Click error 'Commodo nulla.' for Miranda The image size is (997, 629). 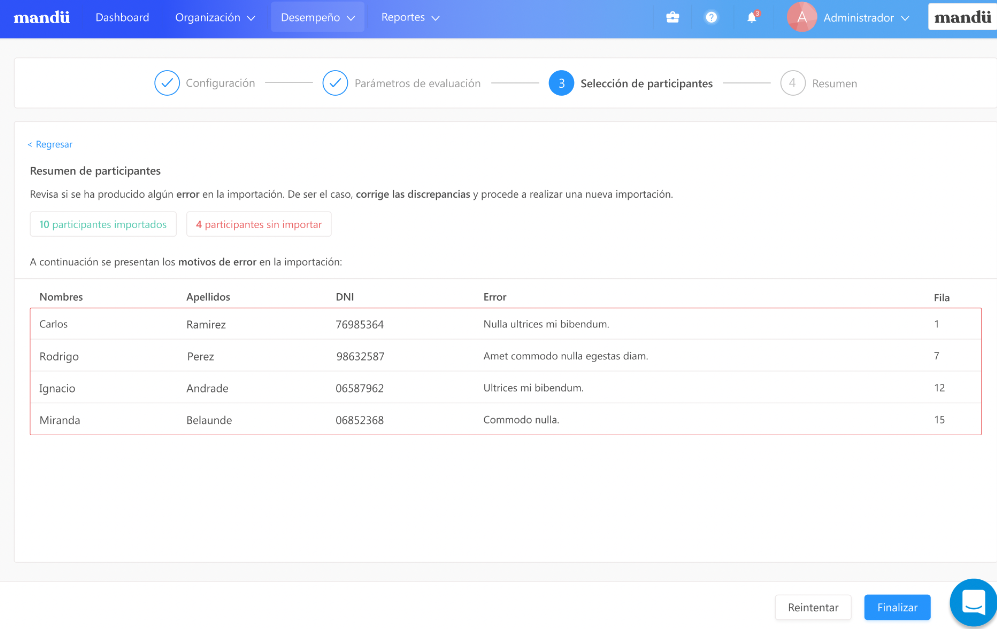pos(521,420)
